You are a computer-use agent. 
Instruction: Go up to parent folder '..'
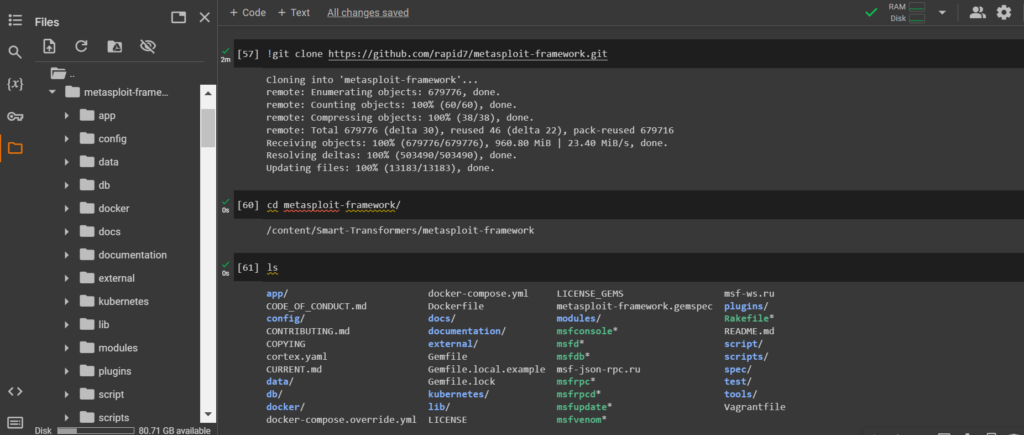pos(63,74)
